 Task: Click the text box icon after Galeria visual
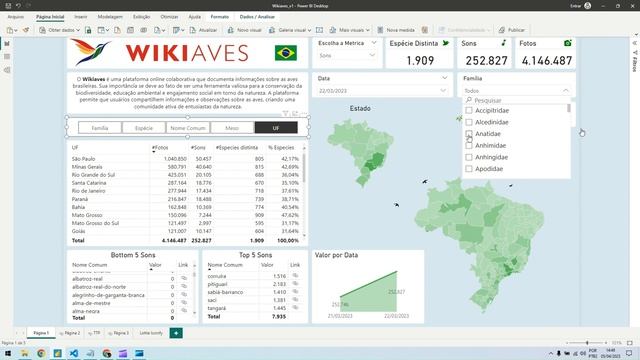click(320, 30)
